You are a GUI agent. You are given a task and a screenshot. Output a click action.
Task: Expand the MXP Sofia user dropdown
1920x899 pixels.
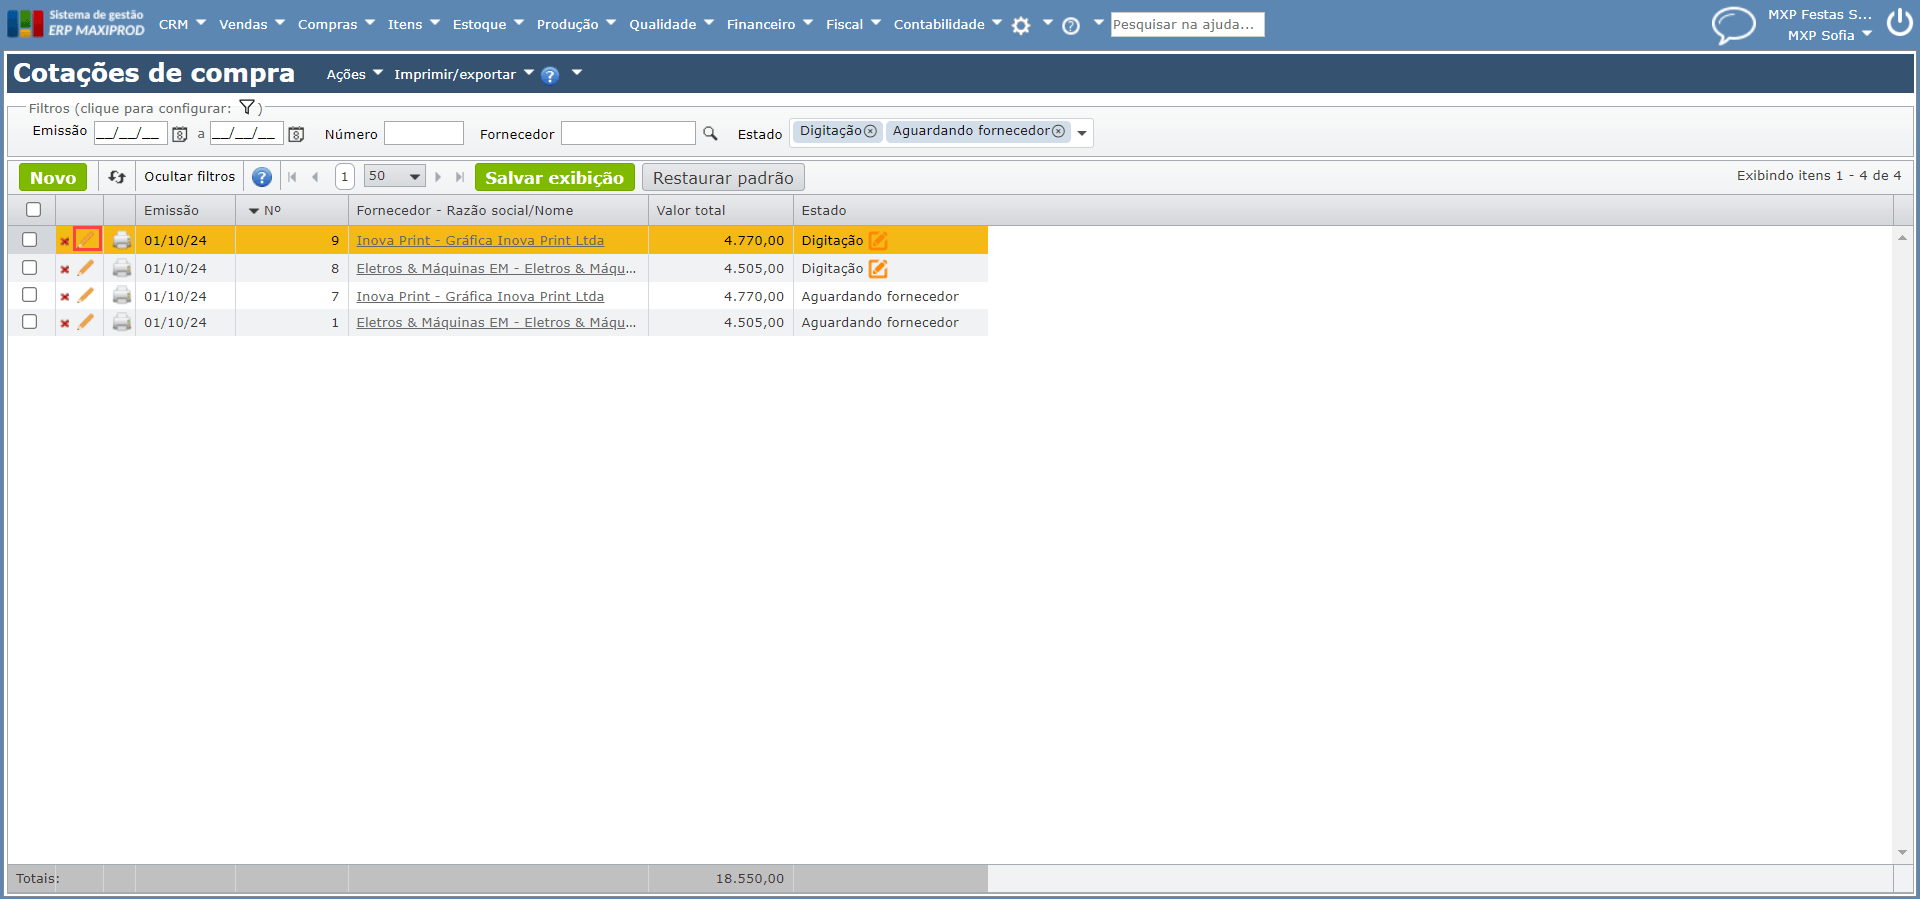1867,35
